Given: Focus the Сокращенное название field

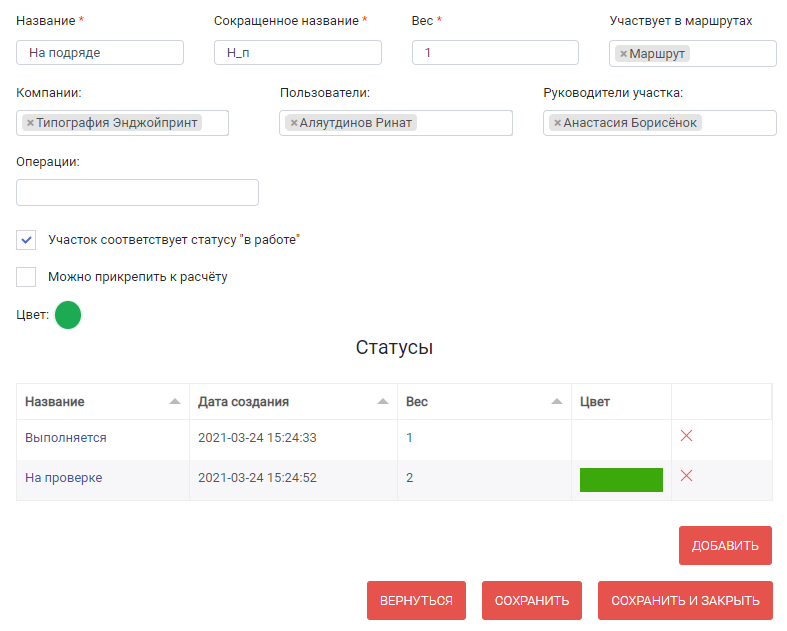Looking at the screenshot, I should pos(298,53).
